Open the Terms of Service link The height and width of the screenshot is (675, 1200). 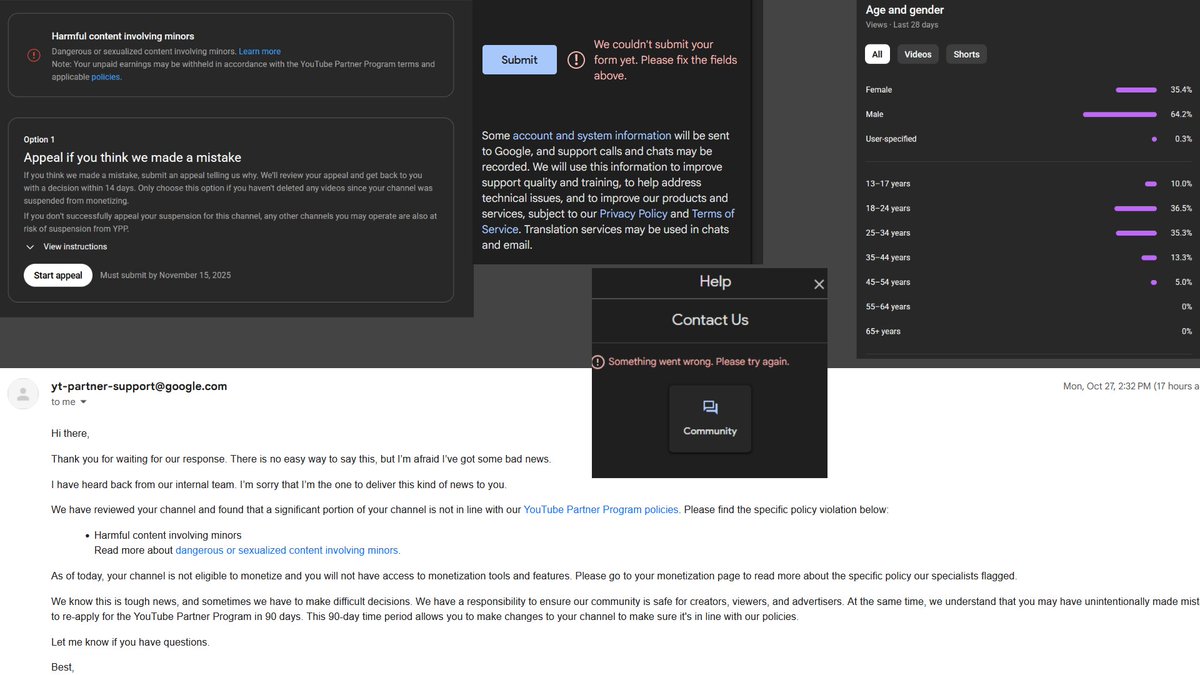pyautogui.click(x=608, y=222)
